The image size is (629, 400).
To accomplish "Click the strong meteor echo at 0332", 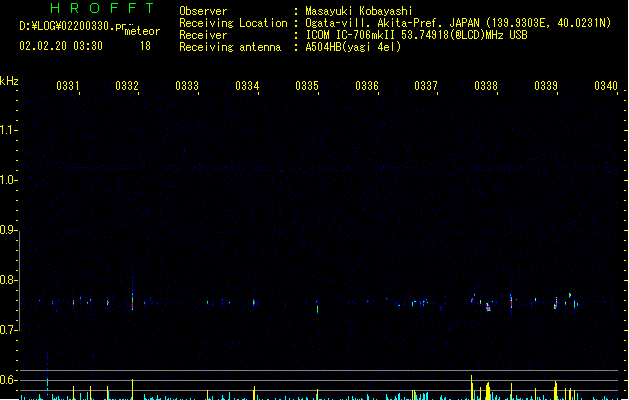I will pos(132,301).
